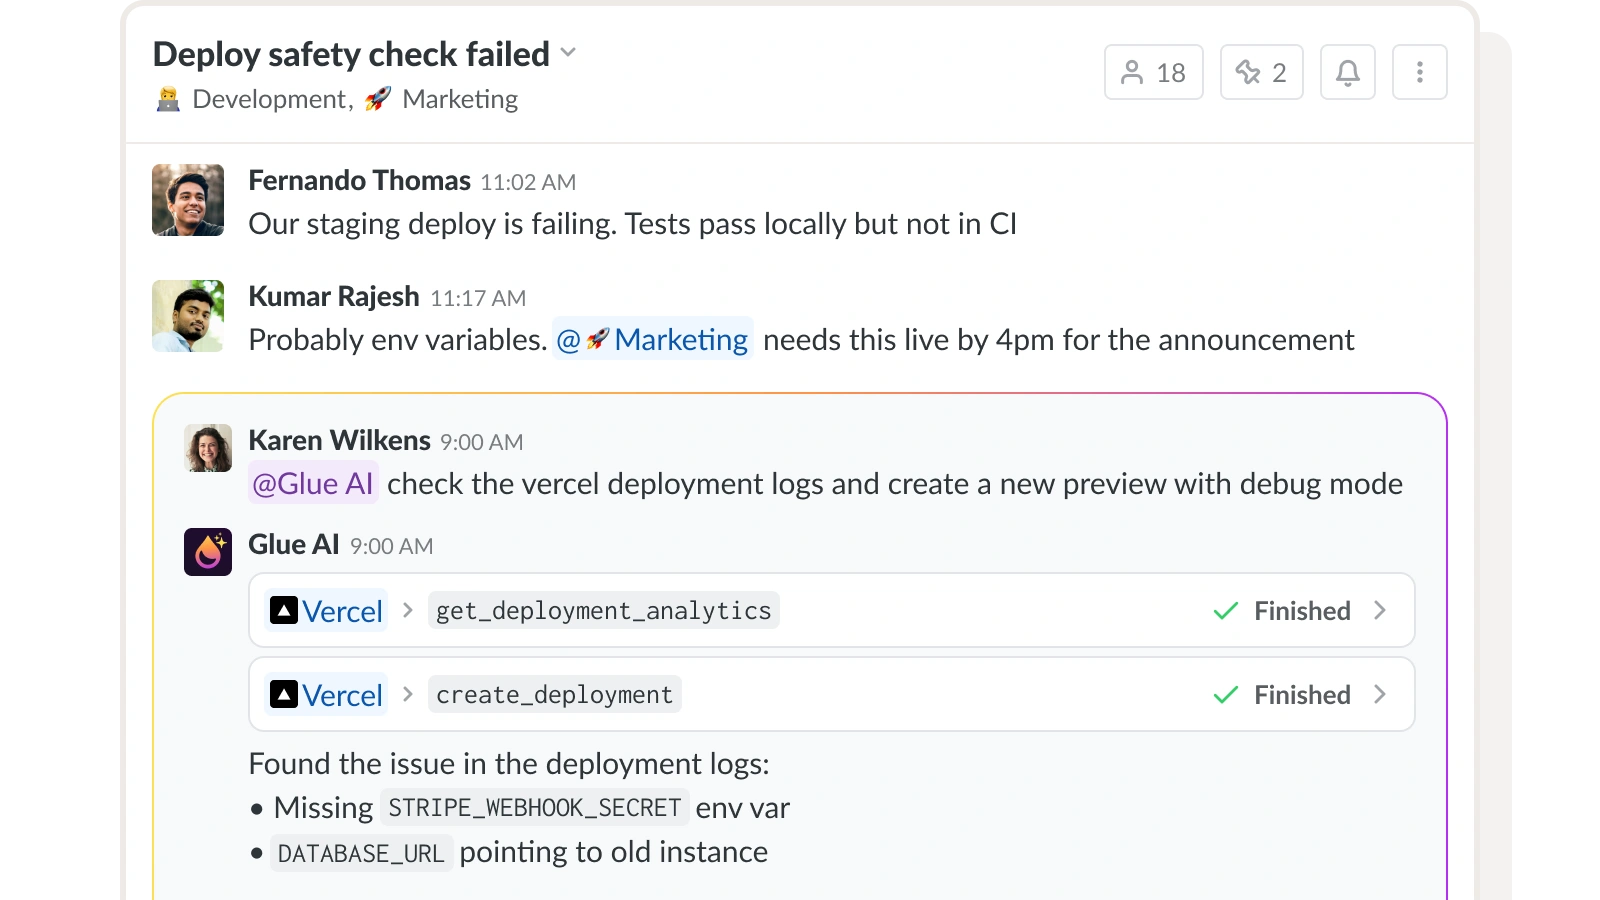Viewport: 1600px width, 900px height.
Task: Click the create_deployment tool label
Action: point(555,694)
